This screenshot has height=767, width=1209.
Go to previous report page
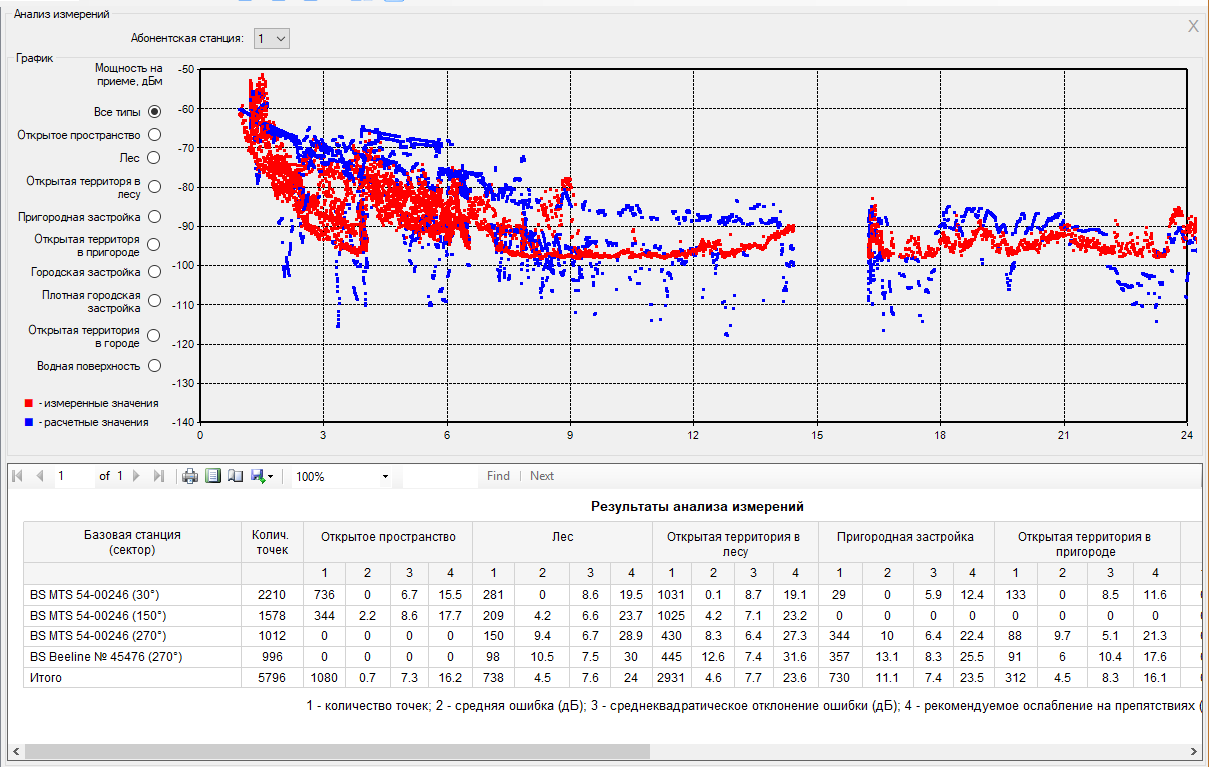40,476
